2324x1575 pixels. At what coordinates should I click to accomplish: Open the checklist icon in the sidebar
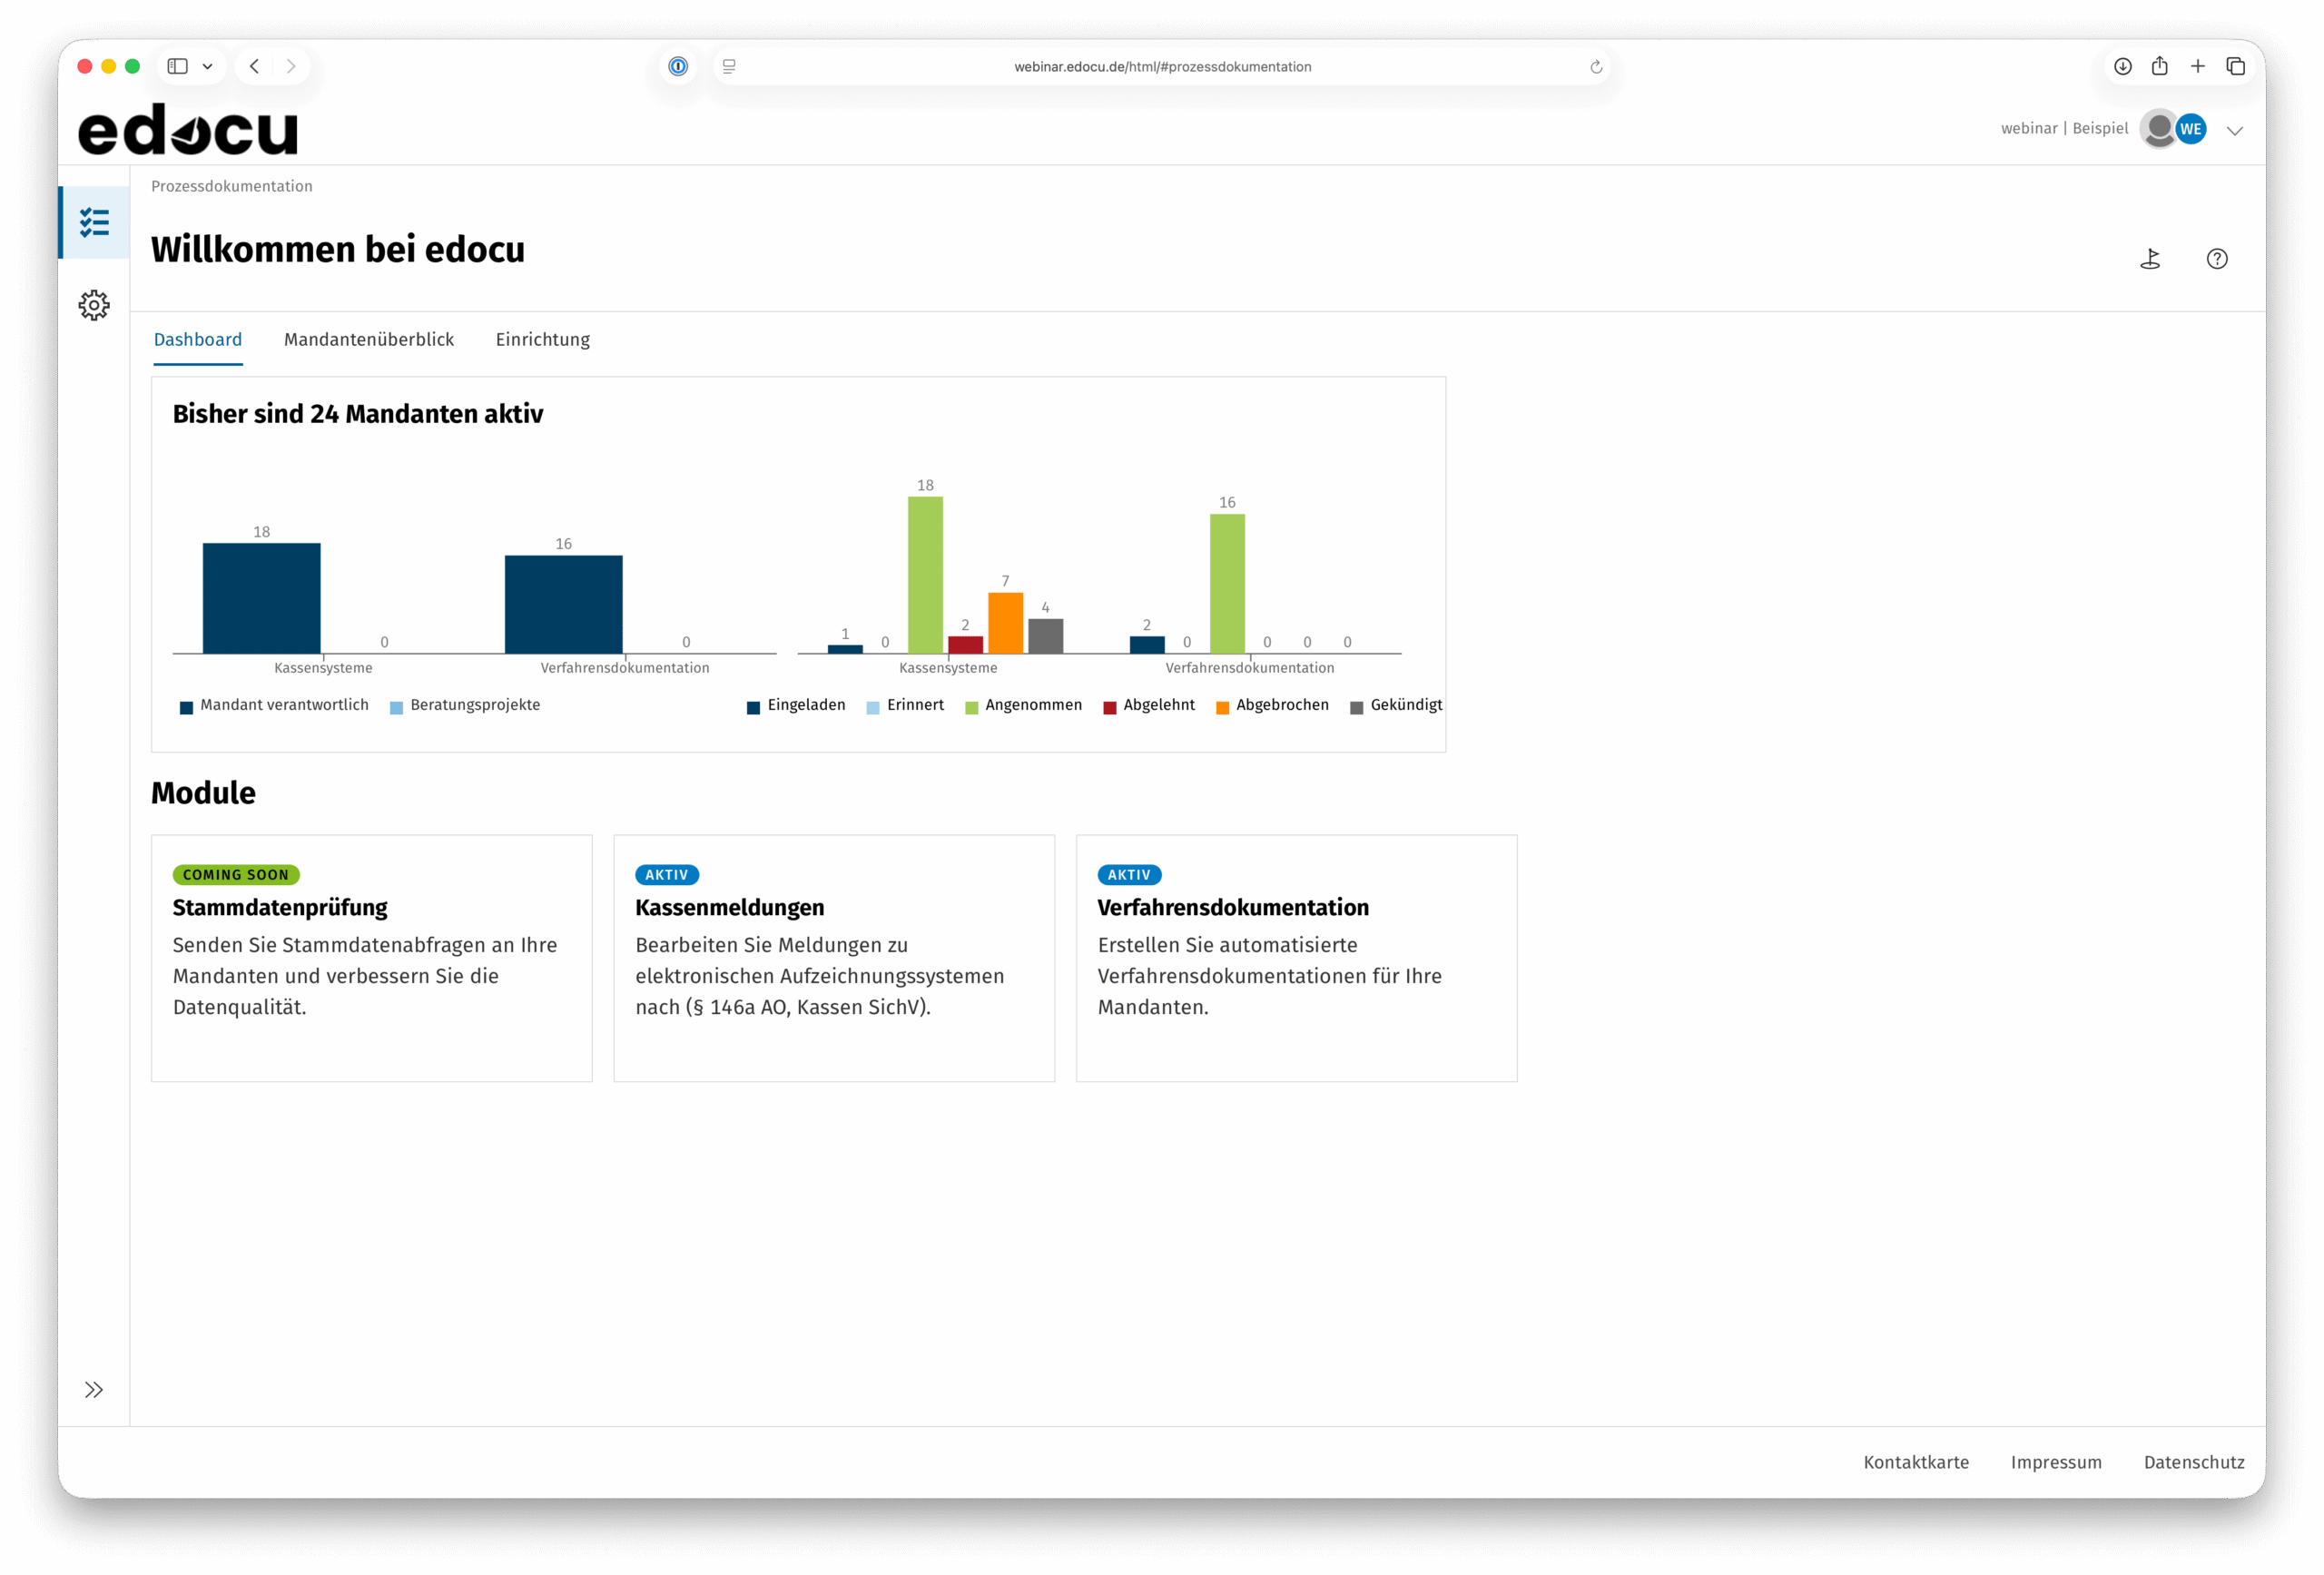[x=94, y=222]
